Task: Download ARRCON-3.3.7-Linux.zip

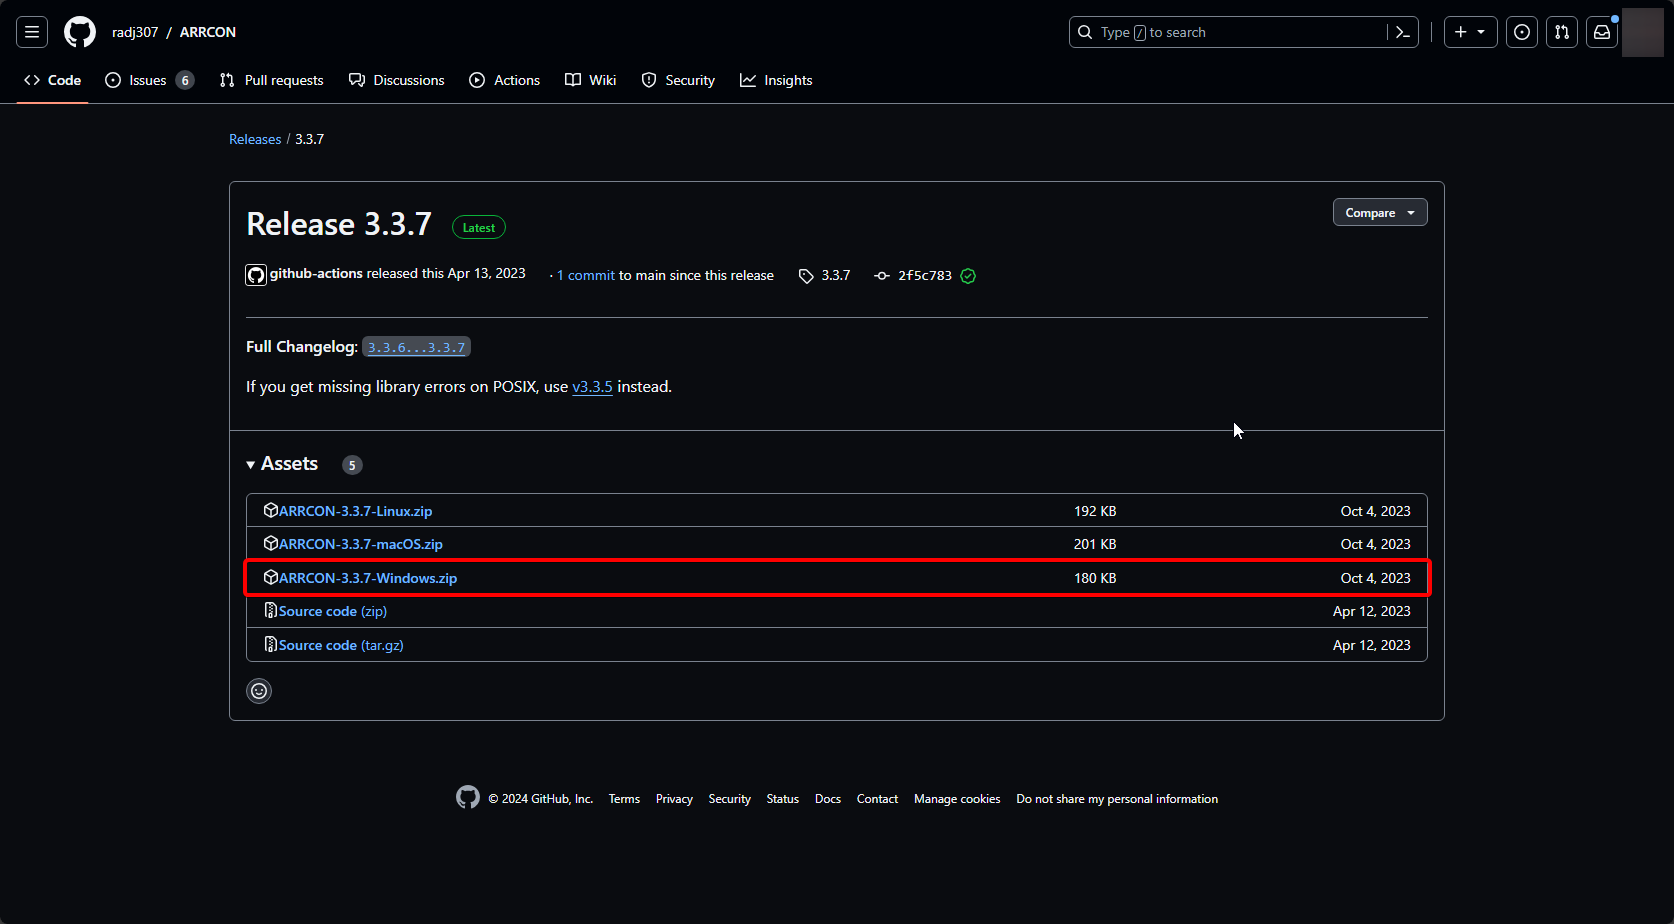Action: pos(355,511)
